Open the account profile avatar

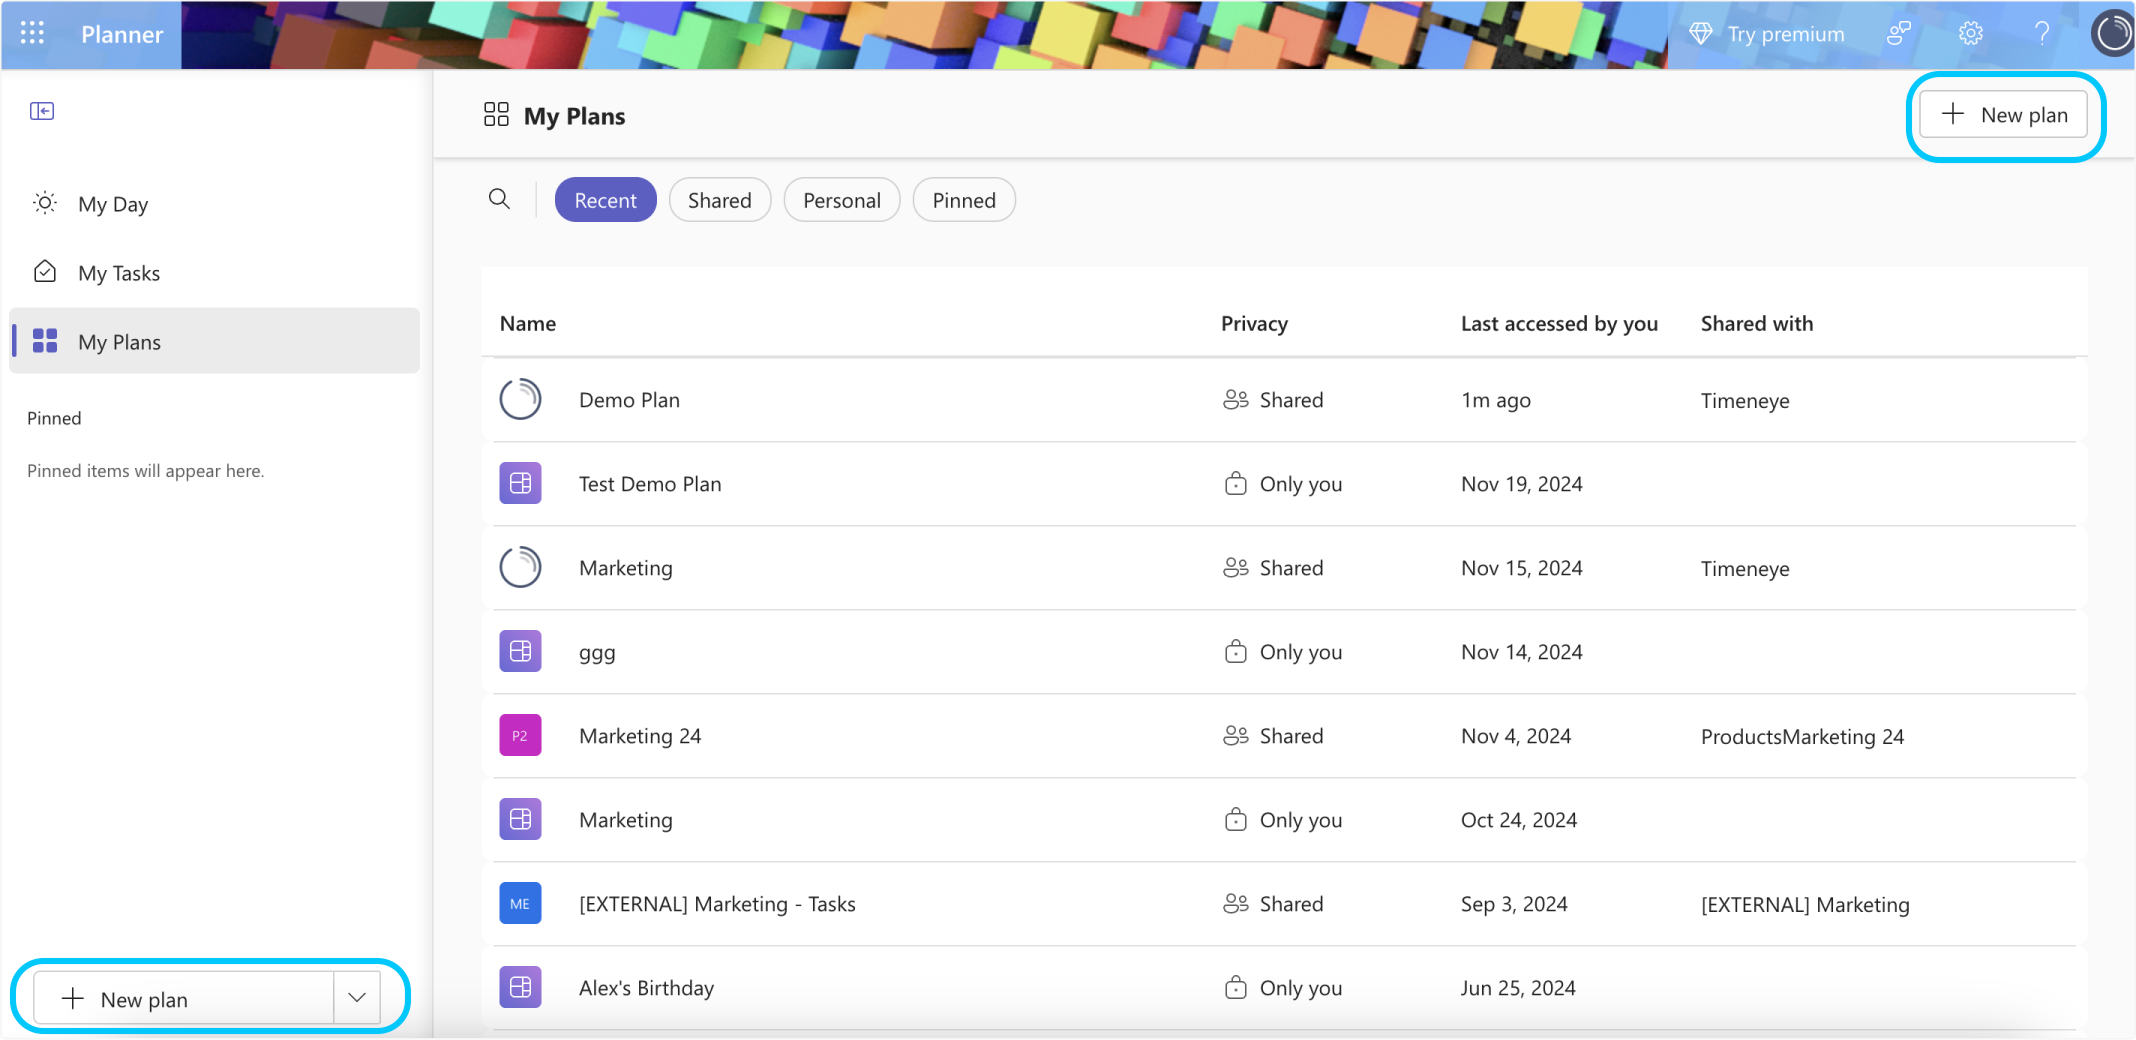2112,34
